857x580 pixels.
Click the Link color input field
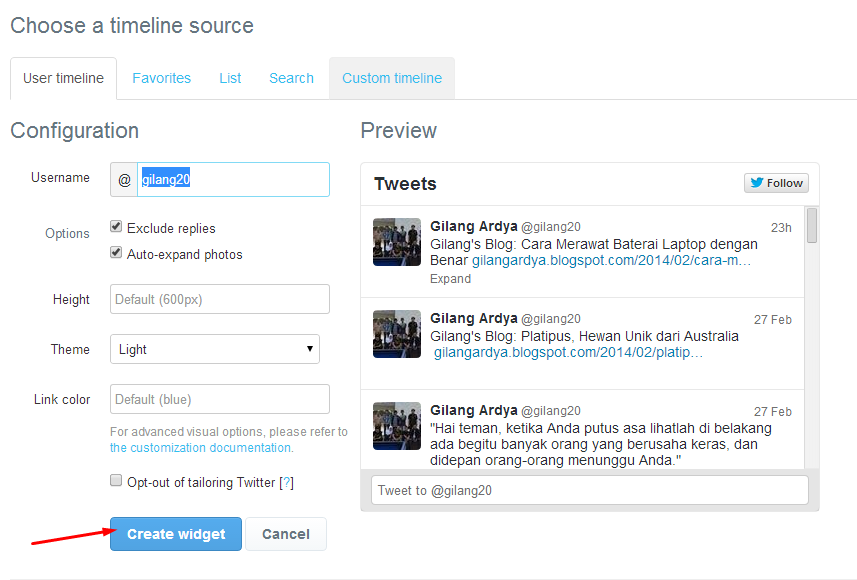pyautogui.click(x=220, y=399)
